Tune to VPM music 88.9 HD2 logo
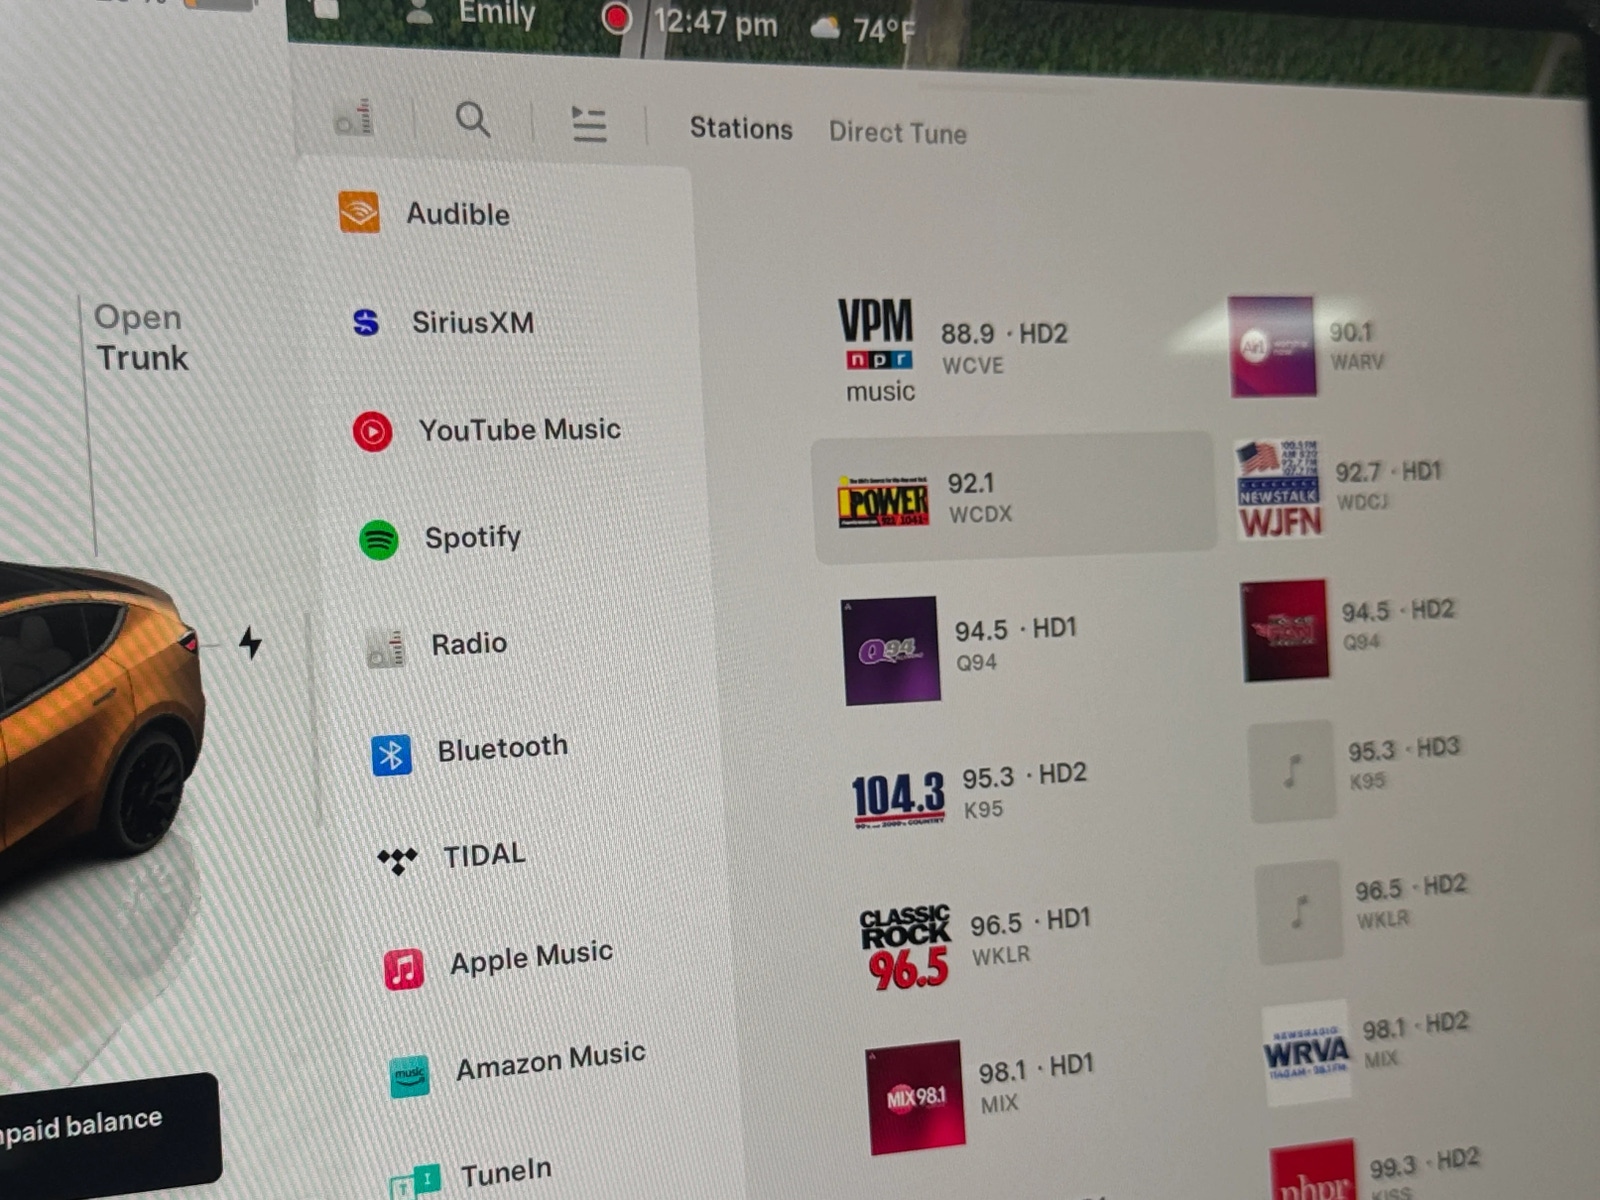The image size is (1600, 1200). point(877,350)
